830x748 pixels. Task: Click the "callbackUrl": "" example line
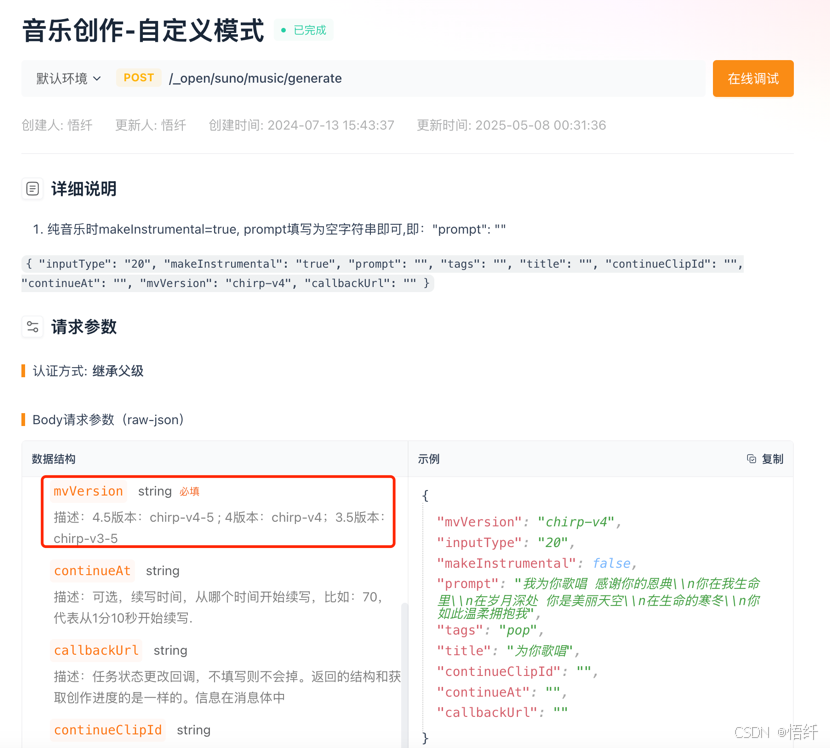point(502,713)
